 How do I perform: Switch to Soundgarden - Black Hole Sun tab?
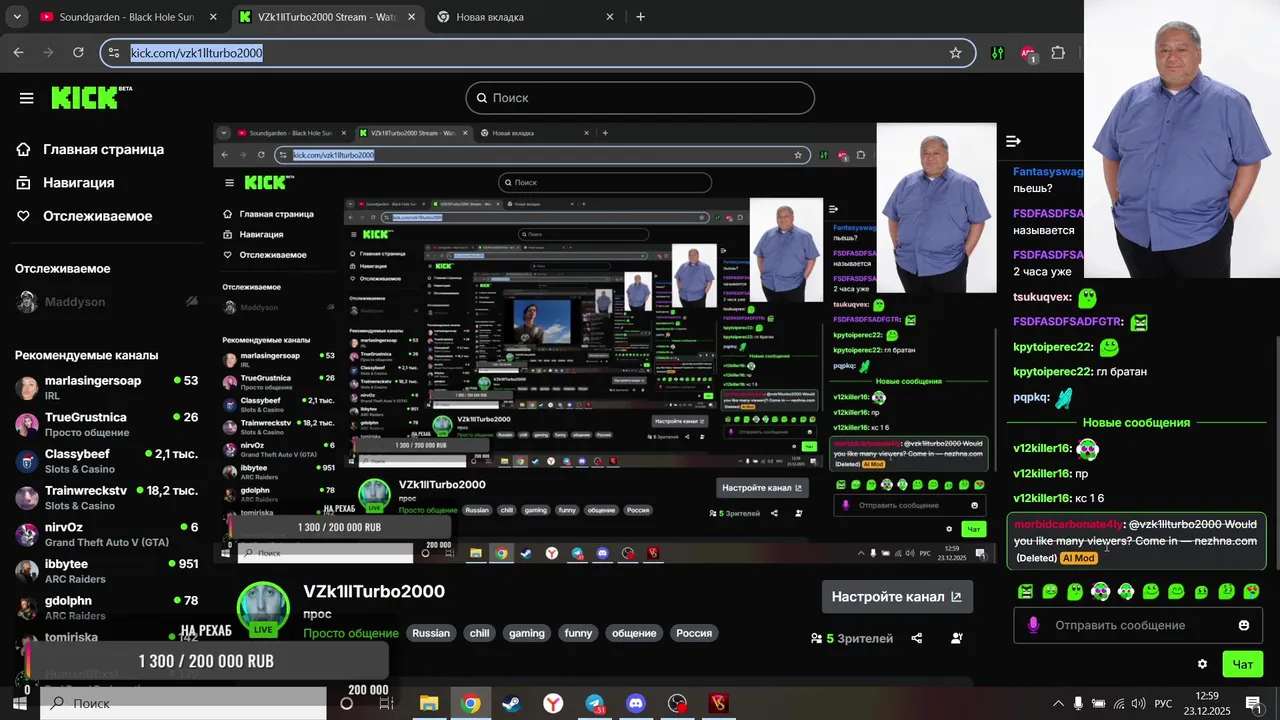127,17
